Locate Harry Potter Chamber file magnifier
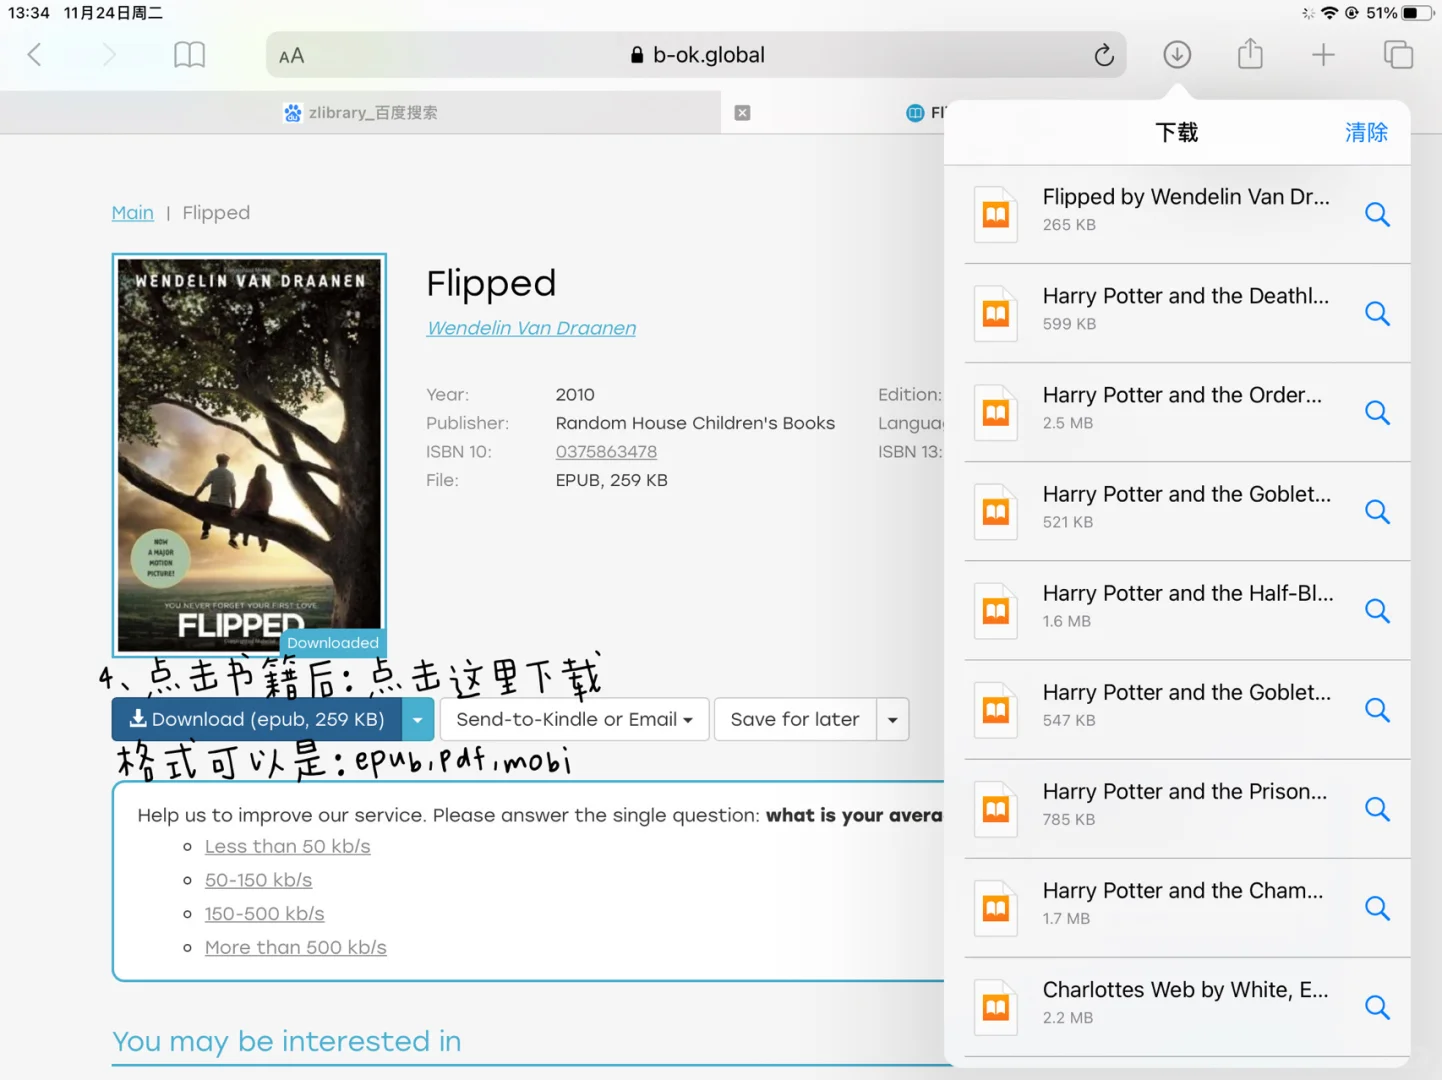The width and height of the screenshot is (1442, 1080). pos(1377,907)
